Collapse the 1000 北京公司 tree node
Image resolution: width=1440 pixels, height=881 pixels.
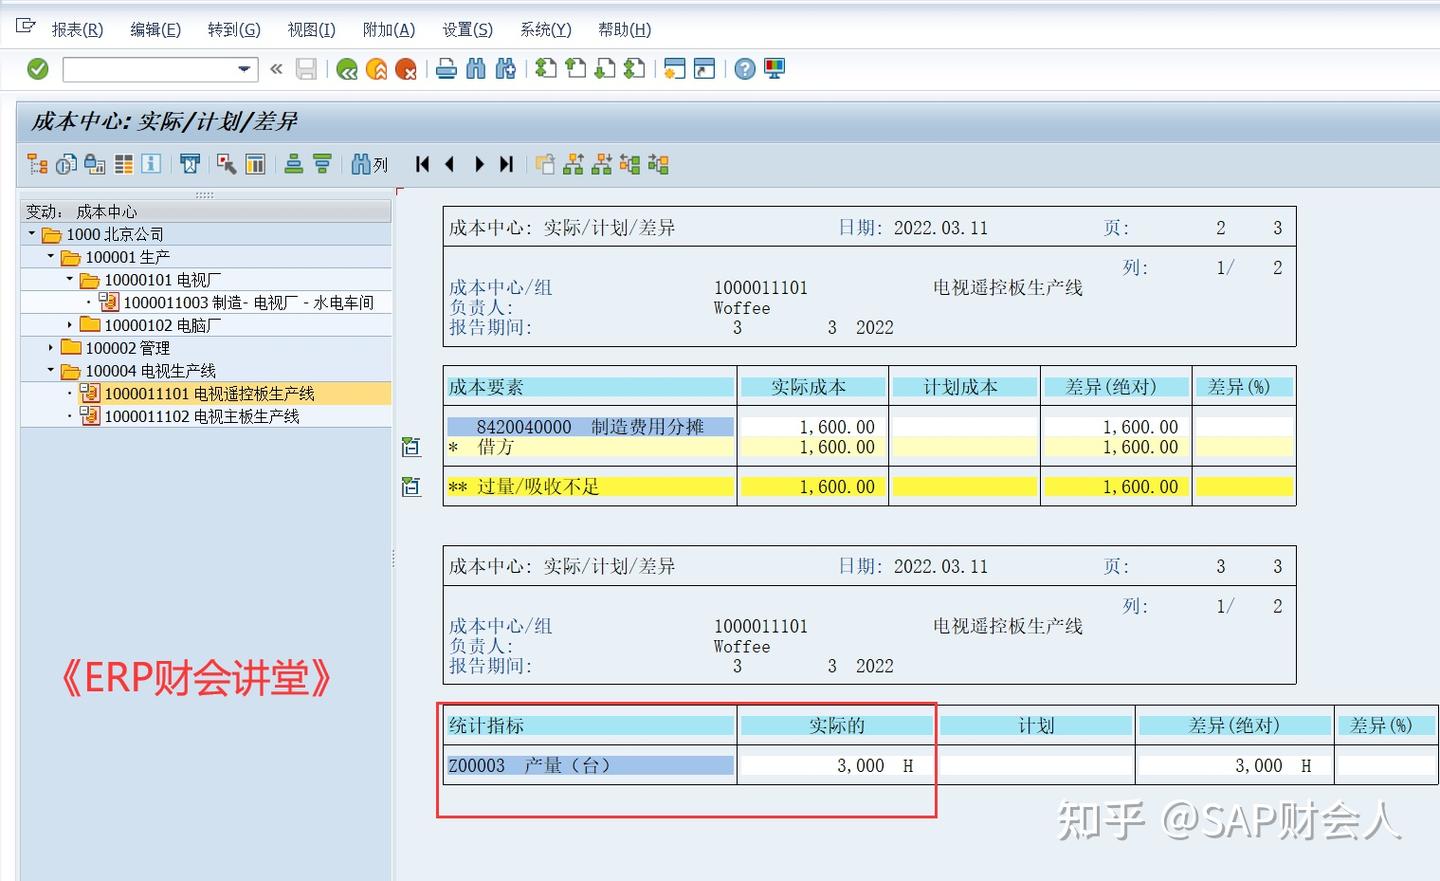(32, 233)
